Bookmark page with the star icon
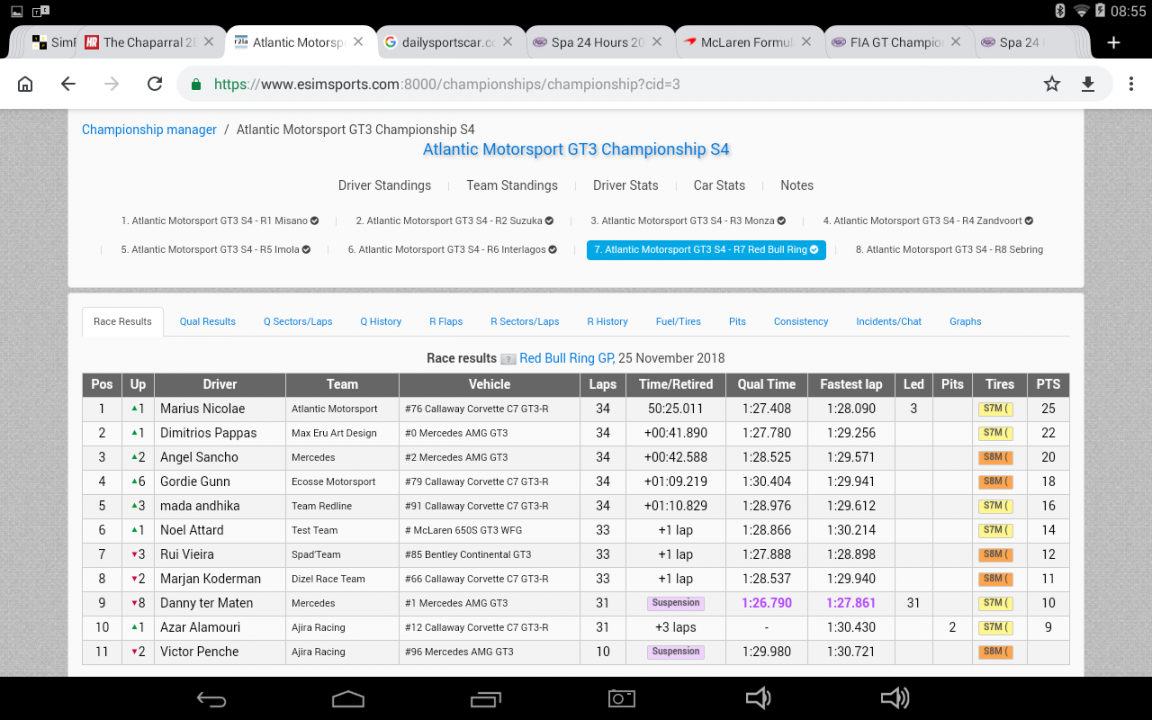This screenshot has width=1152, height=720. point(1051,84)
